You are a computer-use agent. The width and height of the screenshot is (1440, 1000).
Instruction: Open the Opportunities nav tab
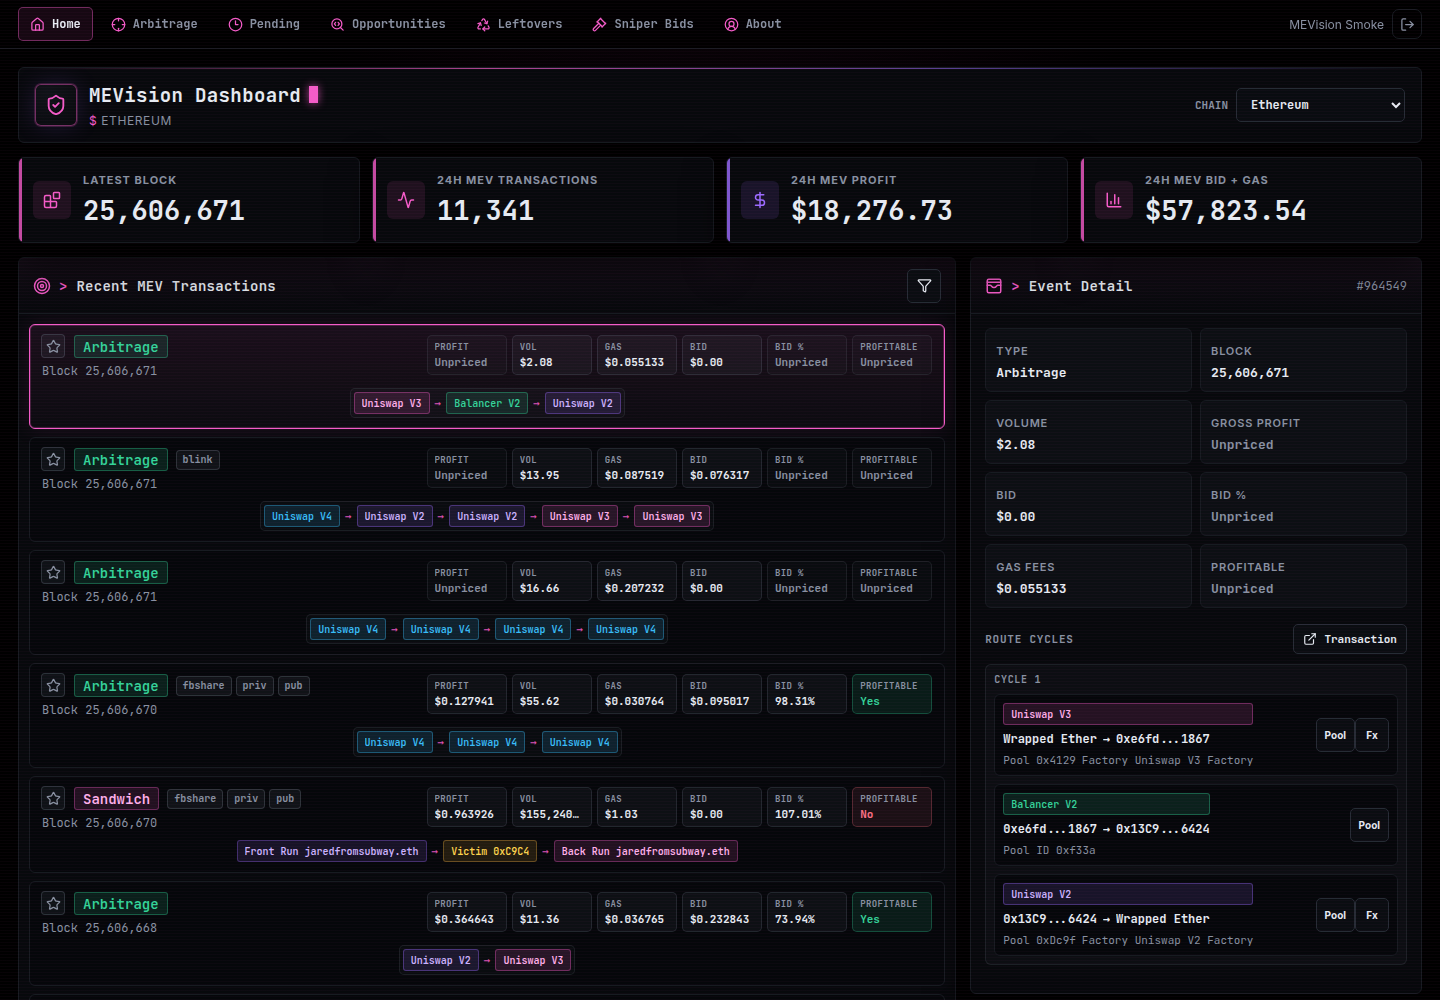pyautogui.click(x=388, y=24)
